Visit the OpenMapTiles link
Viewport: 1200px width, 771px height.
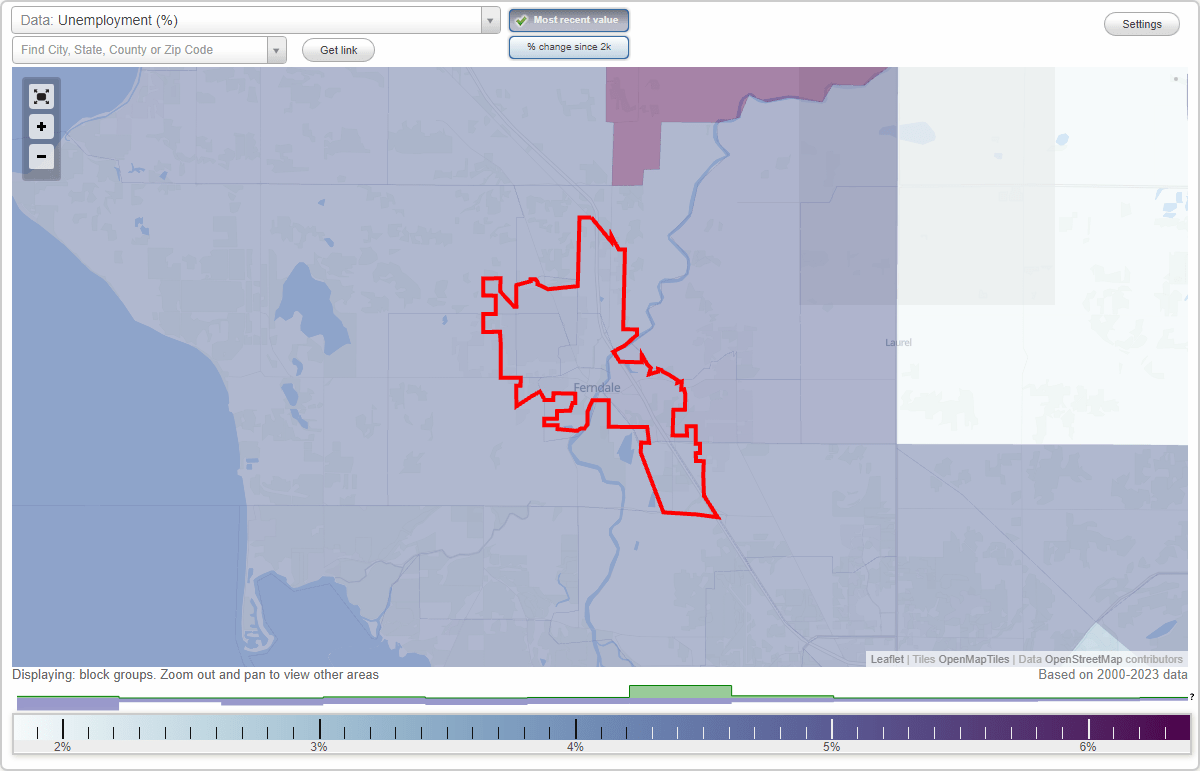(975, 659)
